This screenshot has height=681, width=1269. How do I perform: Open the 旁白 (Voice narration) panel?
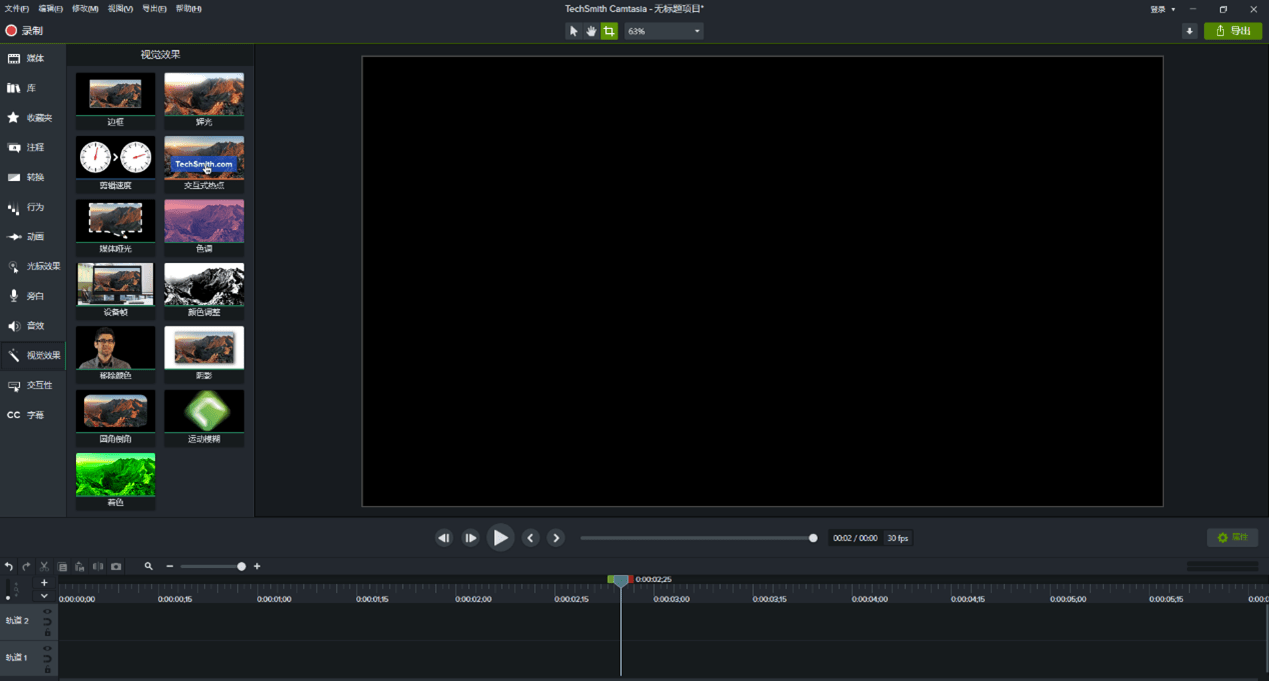[x=33, y=296]
